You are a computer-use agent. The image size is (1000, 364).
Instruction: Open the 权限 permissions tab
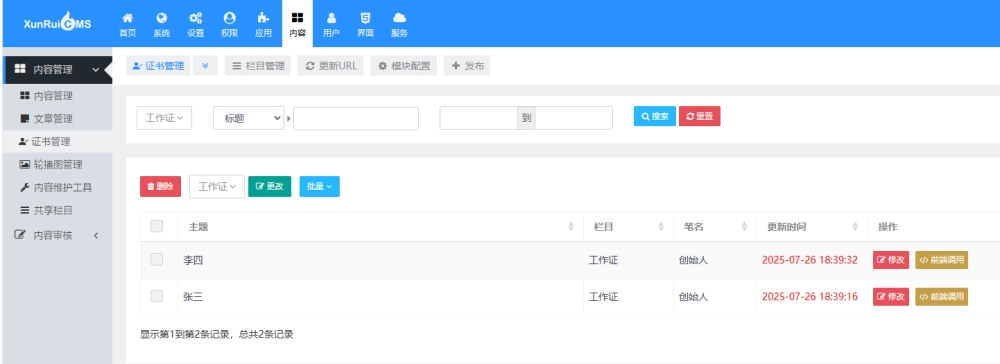230,24
